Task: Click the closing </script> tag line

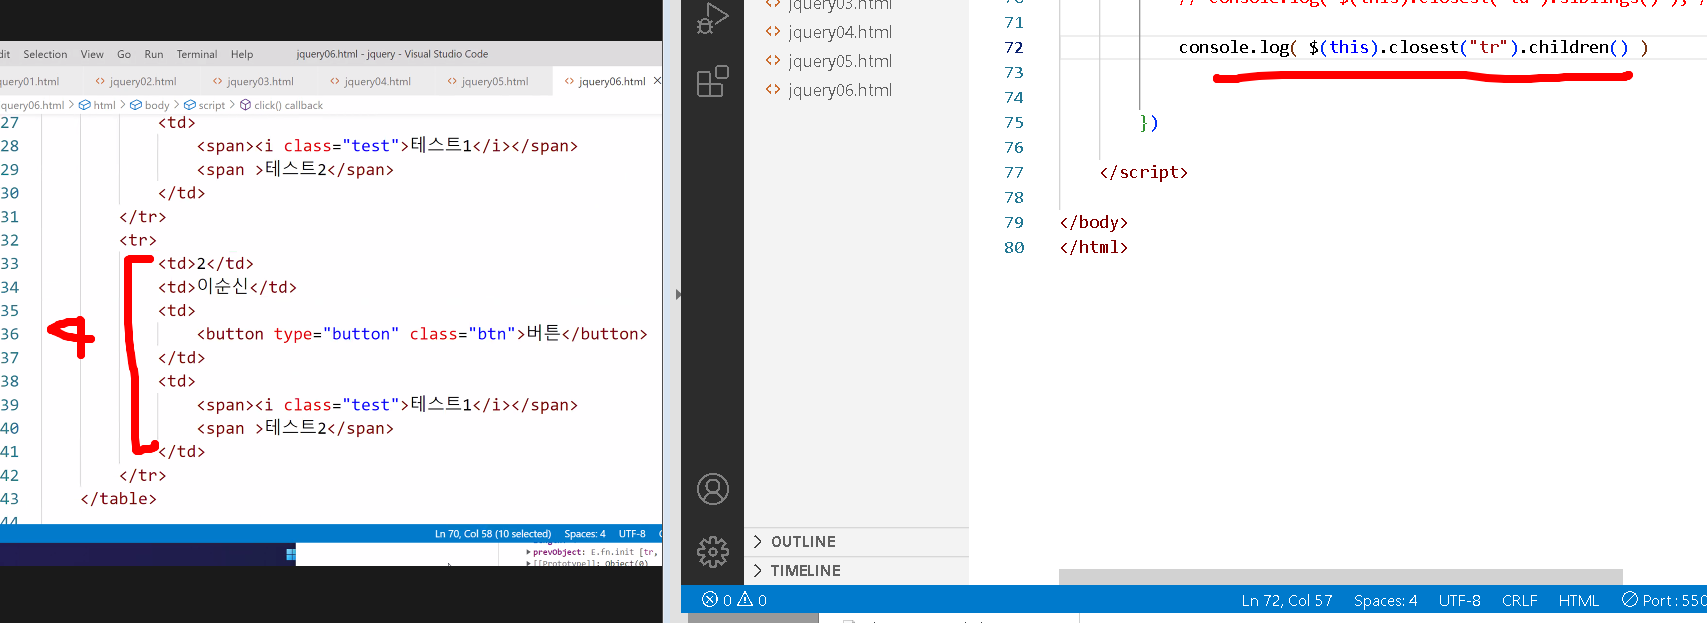Action: [1143, 172]
